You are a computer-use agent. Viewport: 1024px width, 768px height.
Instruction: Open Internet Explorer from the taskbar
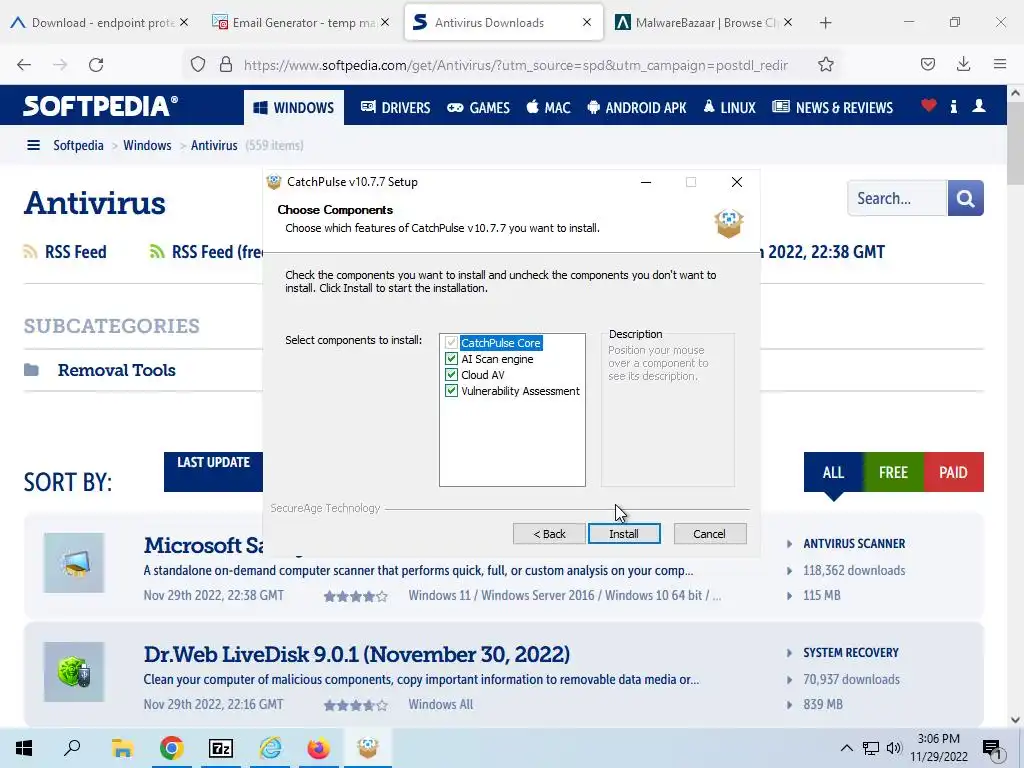click(270, 748)
